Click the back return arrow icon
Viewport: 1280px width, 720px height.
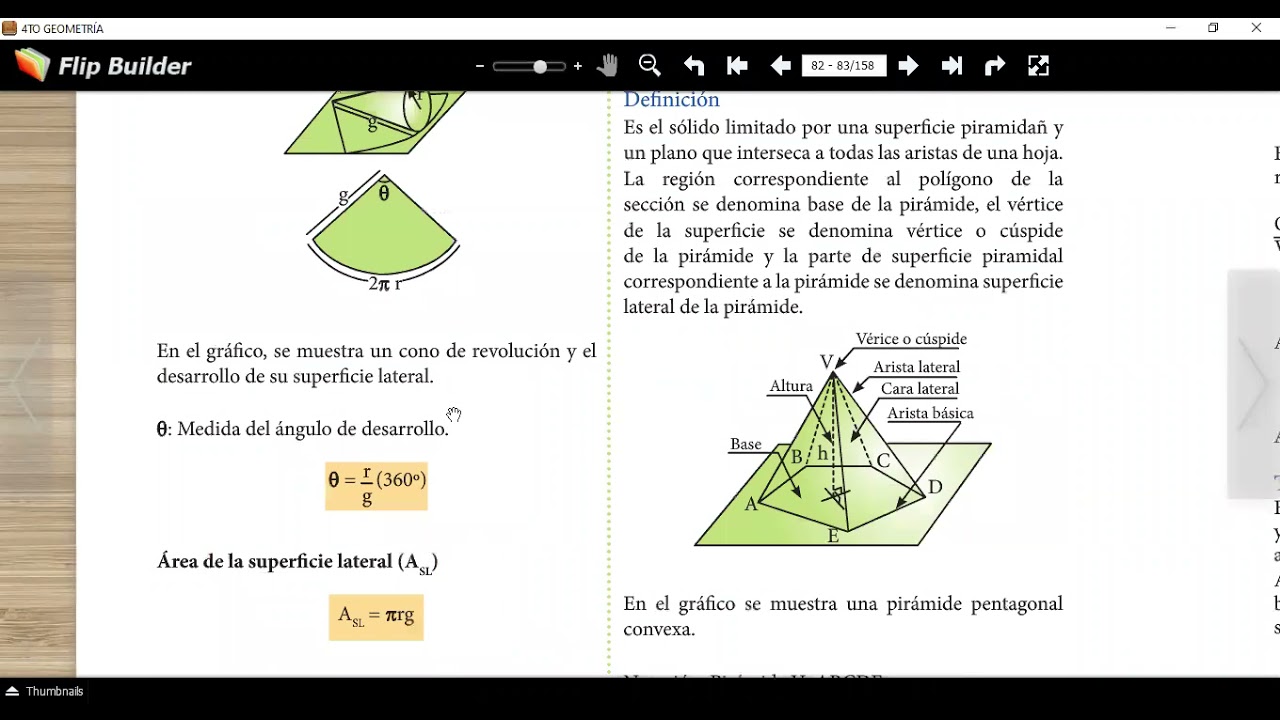pyautogui.click(x=694, y=66)
